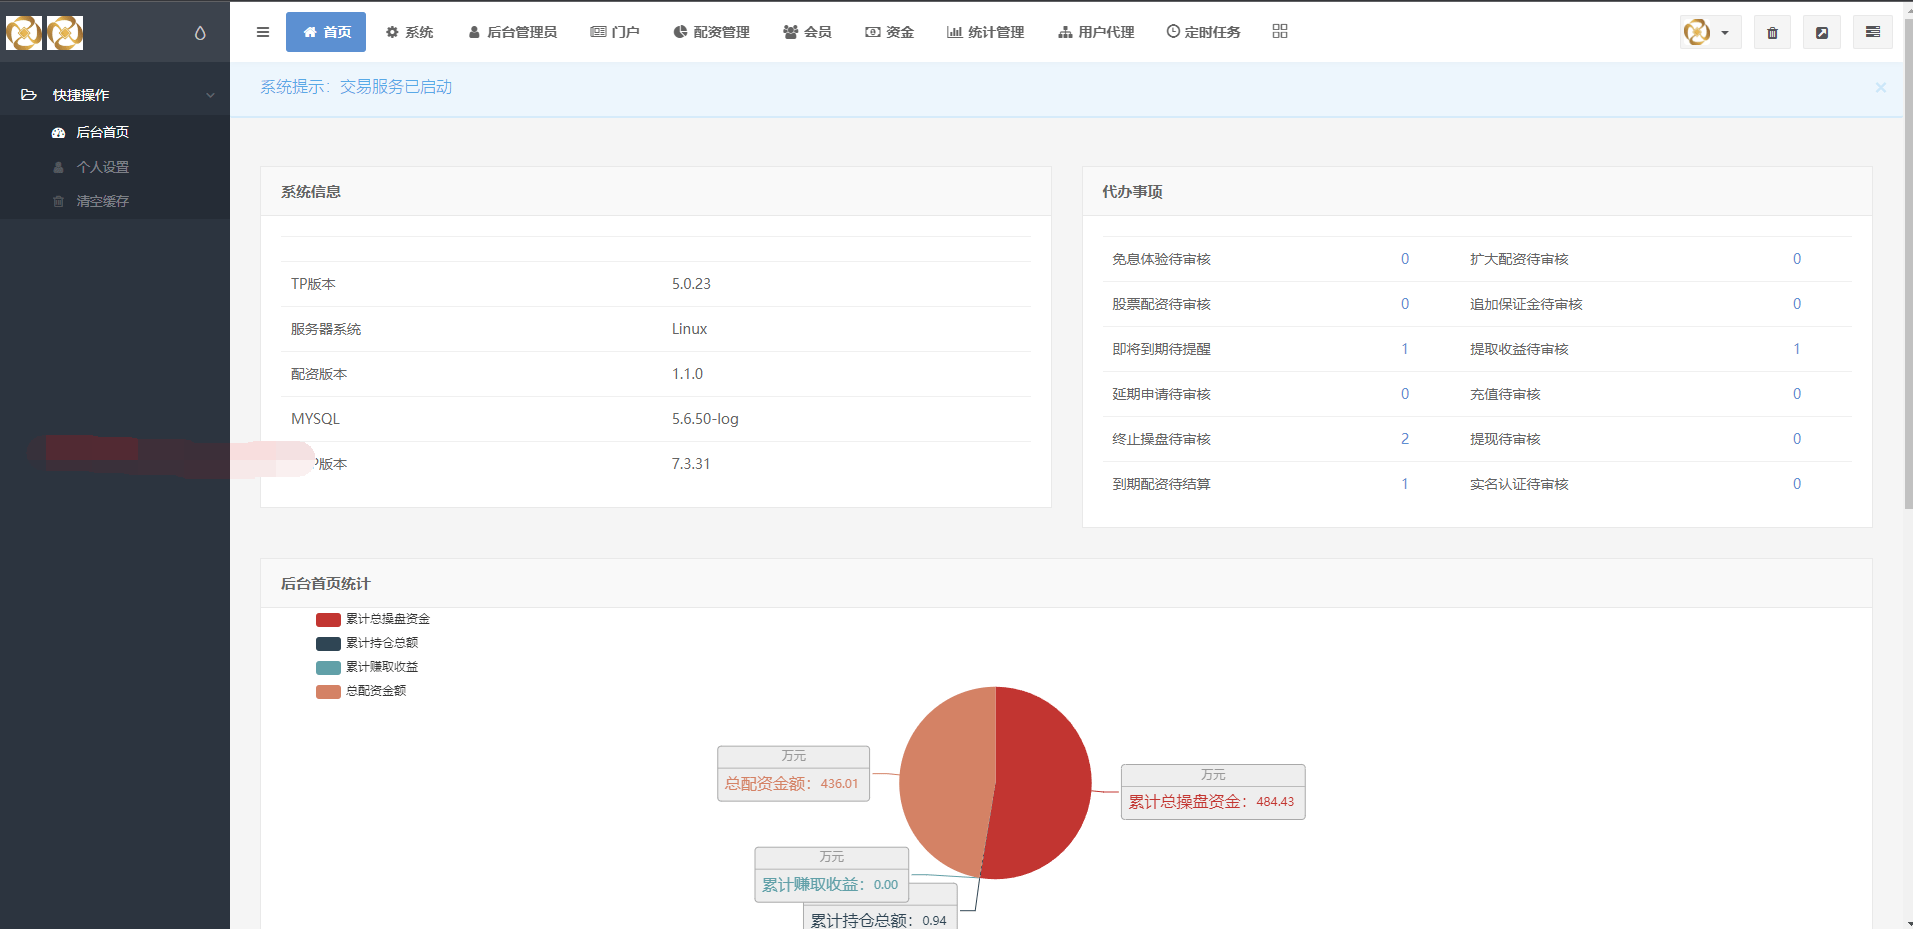Click the water drop theme icon
The height and width of the screenshot is (929, 1913).
(200, 33)
